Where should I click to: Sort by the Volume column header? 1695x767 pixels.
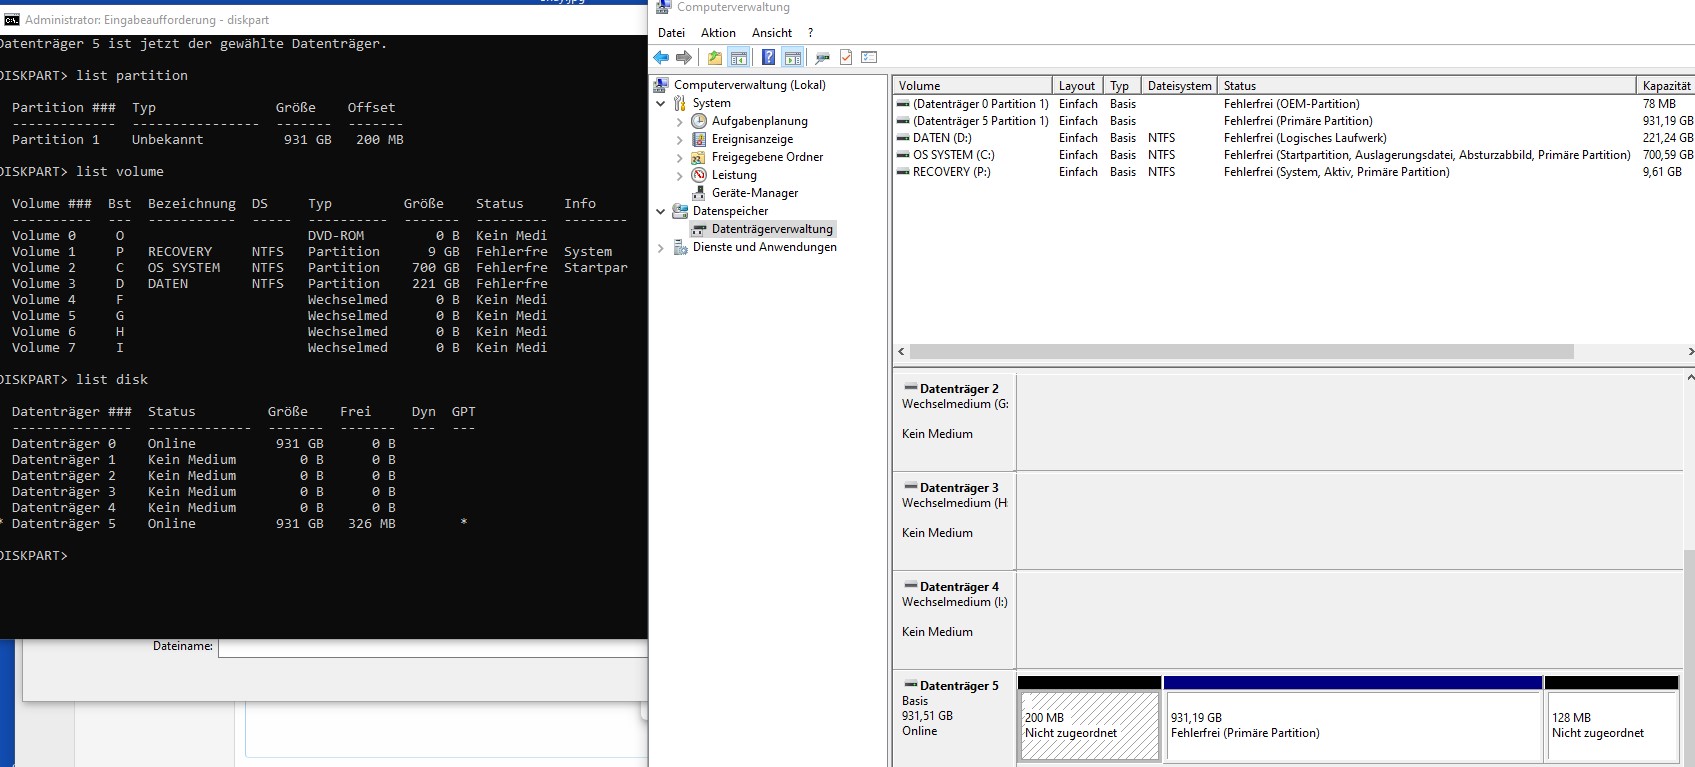[x=973, y=86]
